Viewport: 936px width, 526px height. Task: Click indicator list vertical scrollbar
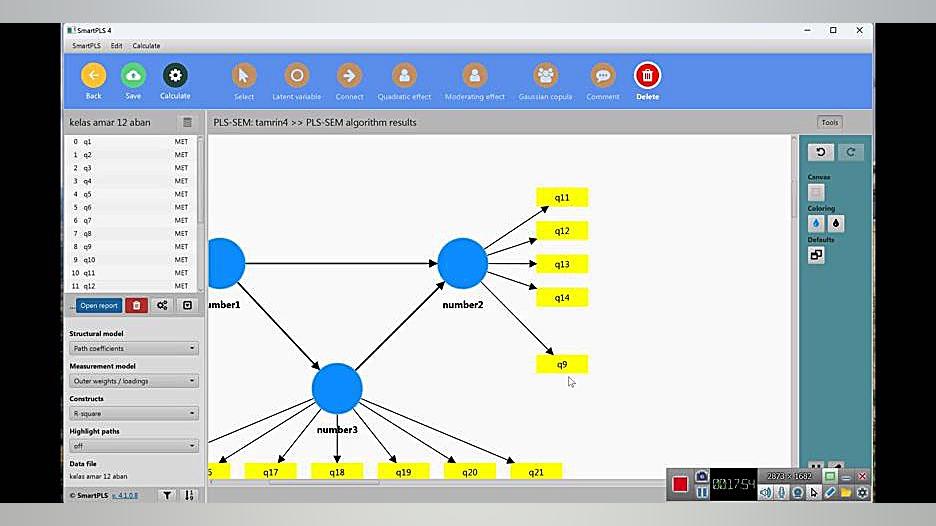tap(200, 182)
